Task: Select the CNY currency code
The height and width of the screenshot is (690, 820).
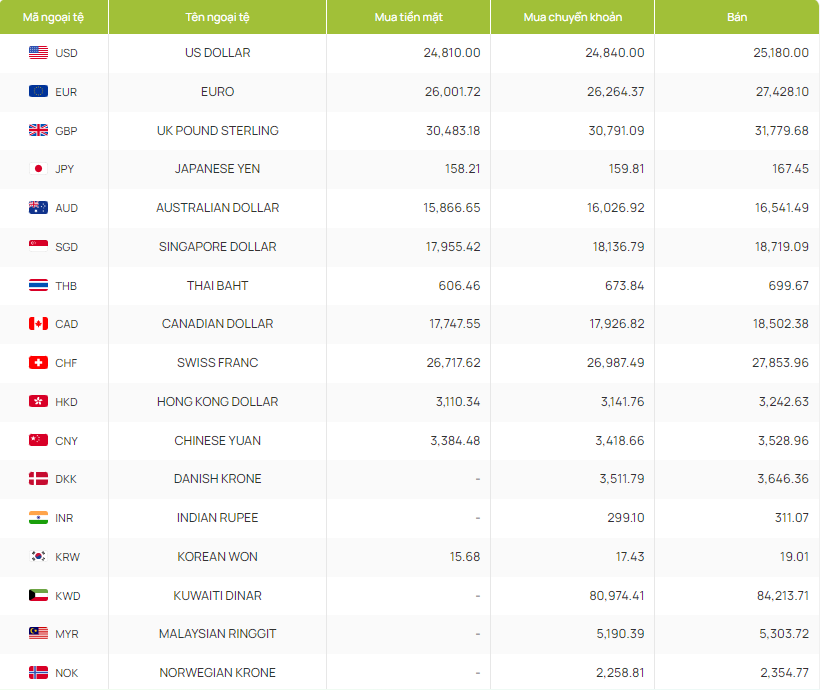Action: (x=66, y=441)
